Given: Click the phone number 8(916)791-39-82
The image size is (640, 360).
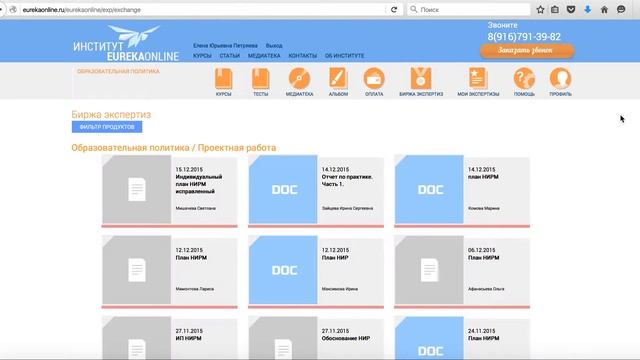Looking at the screenshot, I should (524, 37).
